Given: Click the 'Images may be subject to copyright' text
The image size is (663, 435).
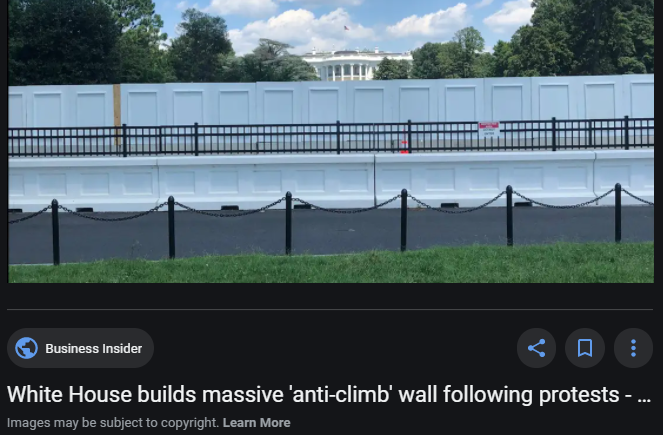Looking at the screenshot, I should tap(113, 423).
